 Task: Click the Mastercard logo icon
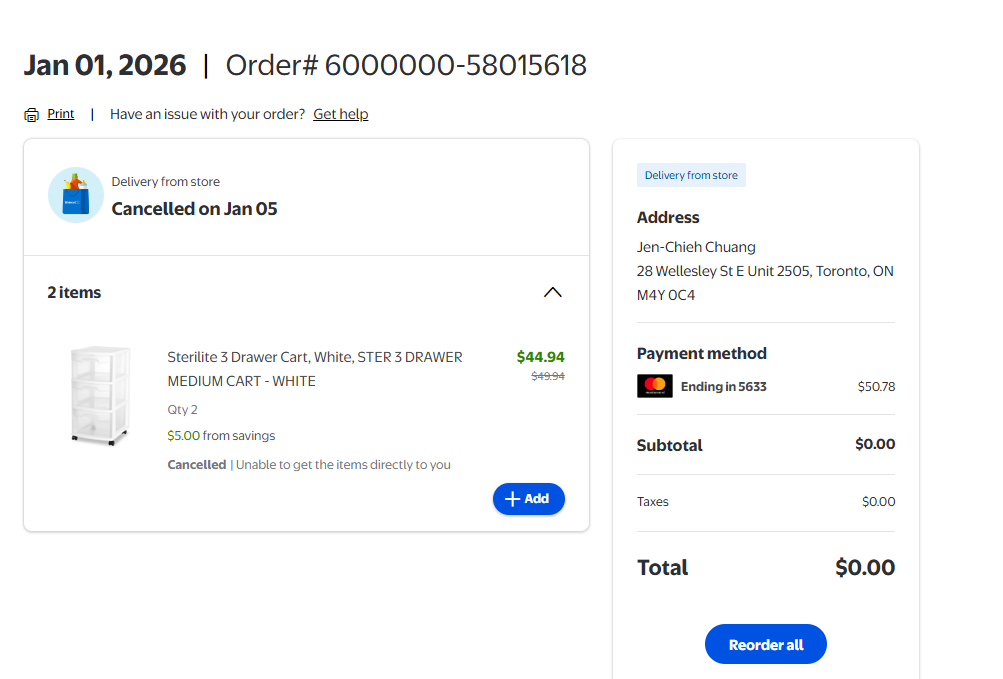[654, 386]
